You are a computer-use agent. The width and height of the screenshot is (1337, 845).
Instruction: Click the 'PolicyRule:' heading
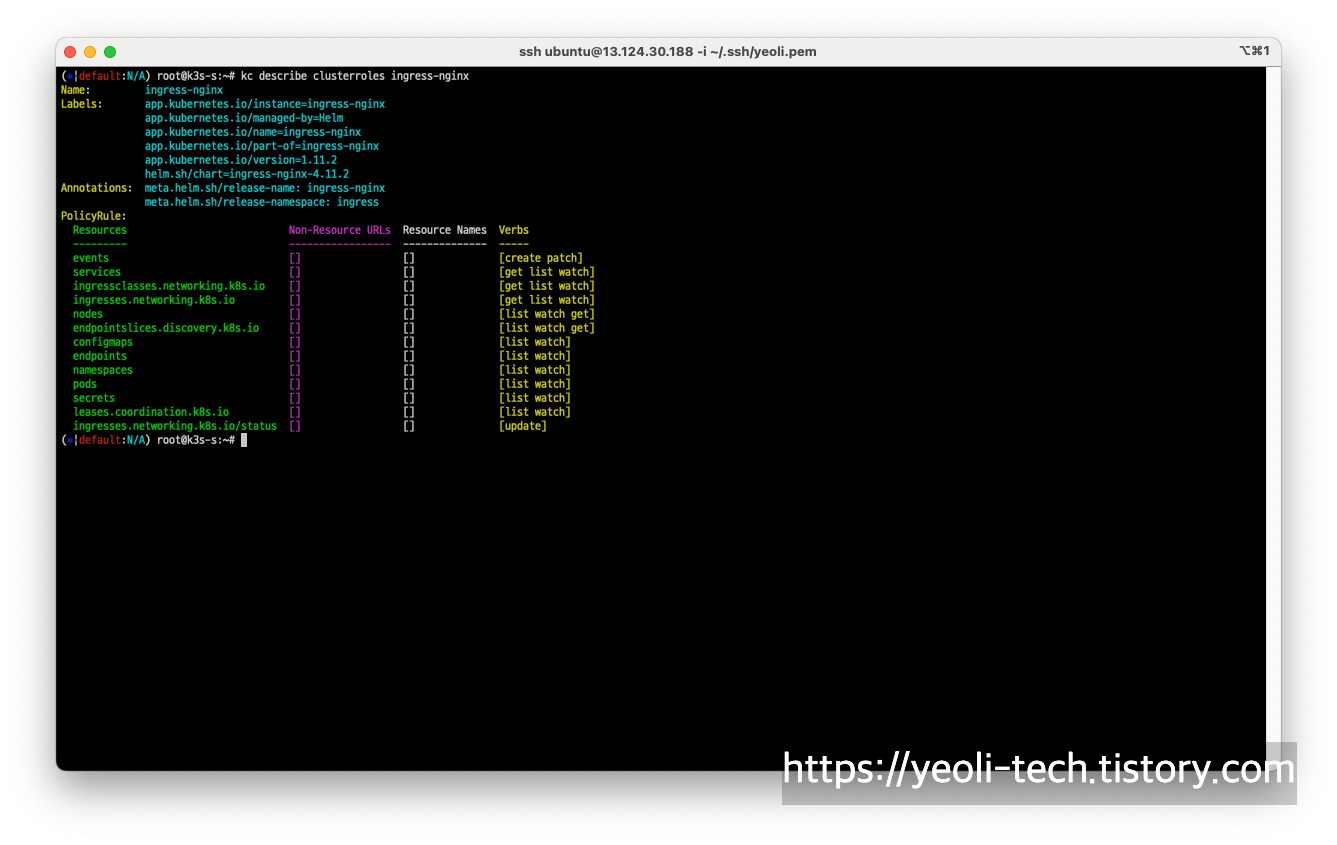pos(94,216)
